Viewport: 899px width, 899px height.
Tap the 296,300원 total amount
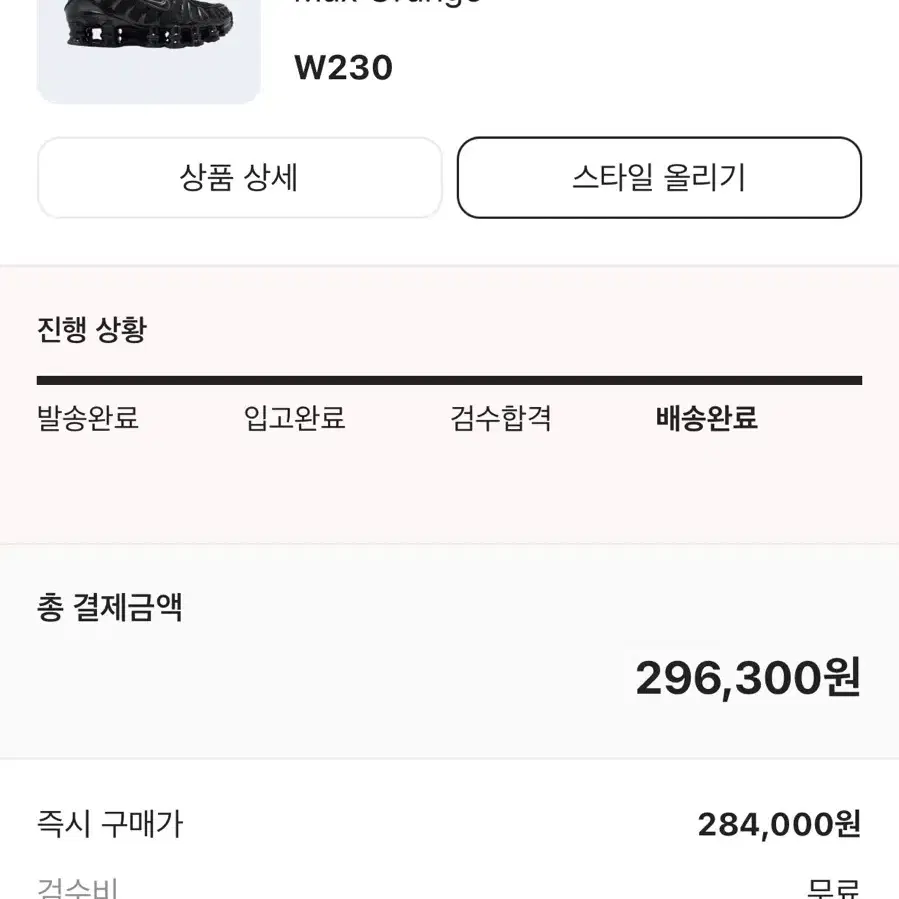(748, 678)
